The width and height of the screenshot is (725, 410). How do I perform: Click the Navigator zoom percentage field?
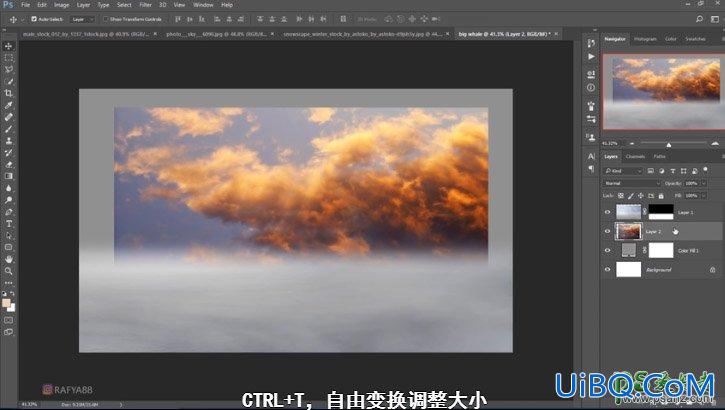point(610,143)
